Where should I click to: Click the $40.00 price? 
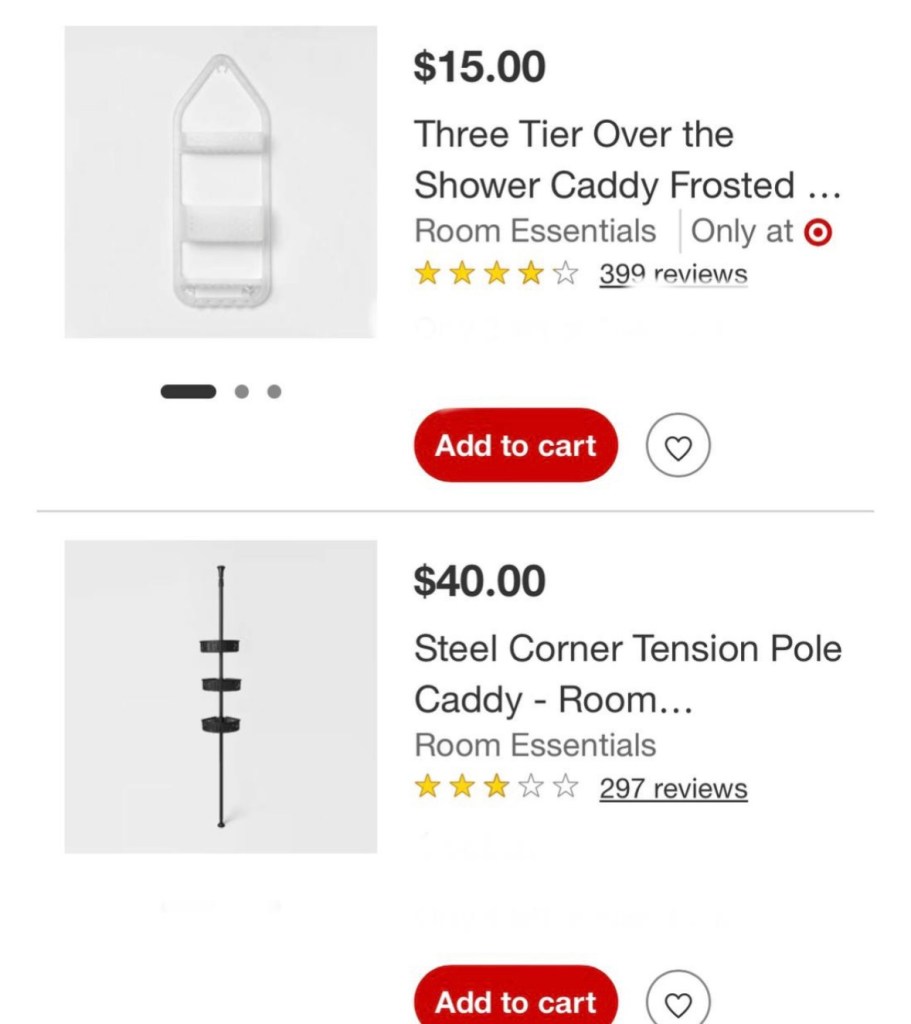[x=479, y=581]
